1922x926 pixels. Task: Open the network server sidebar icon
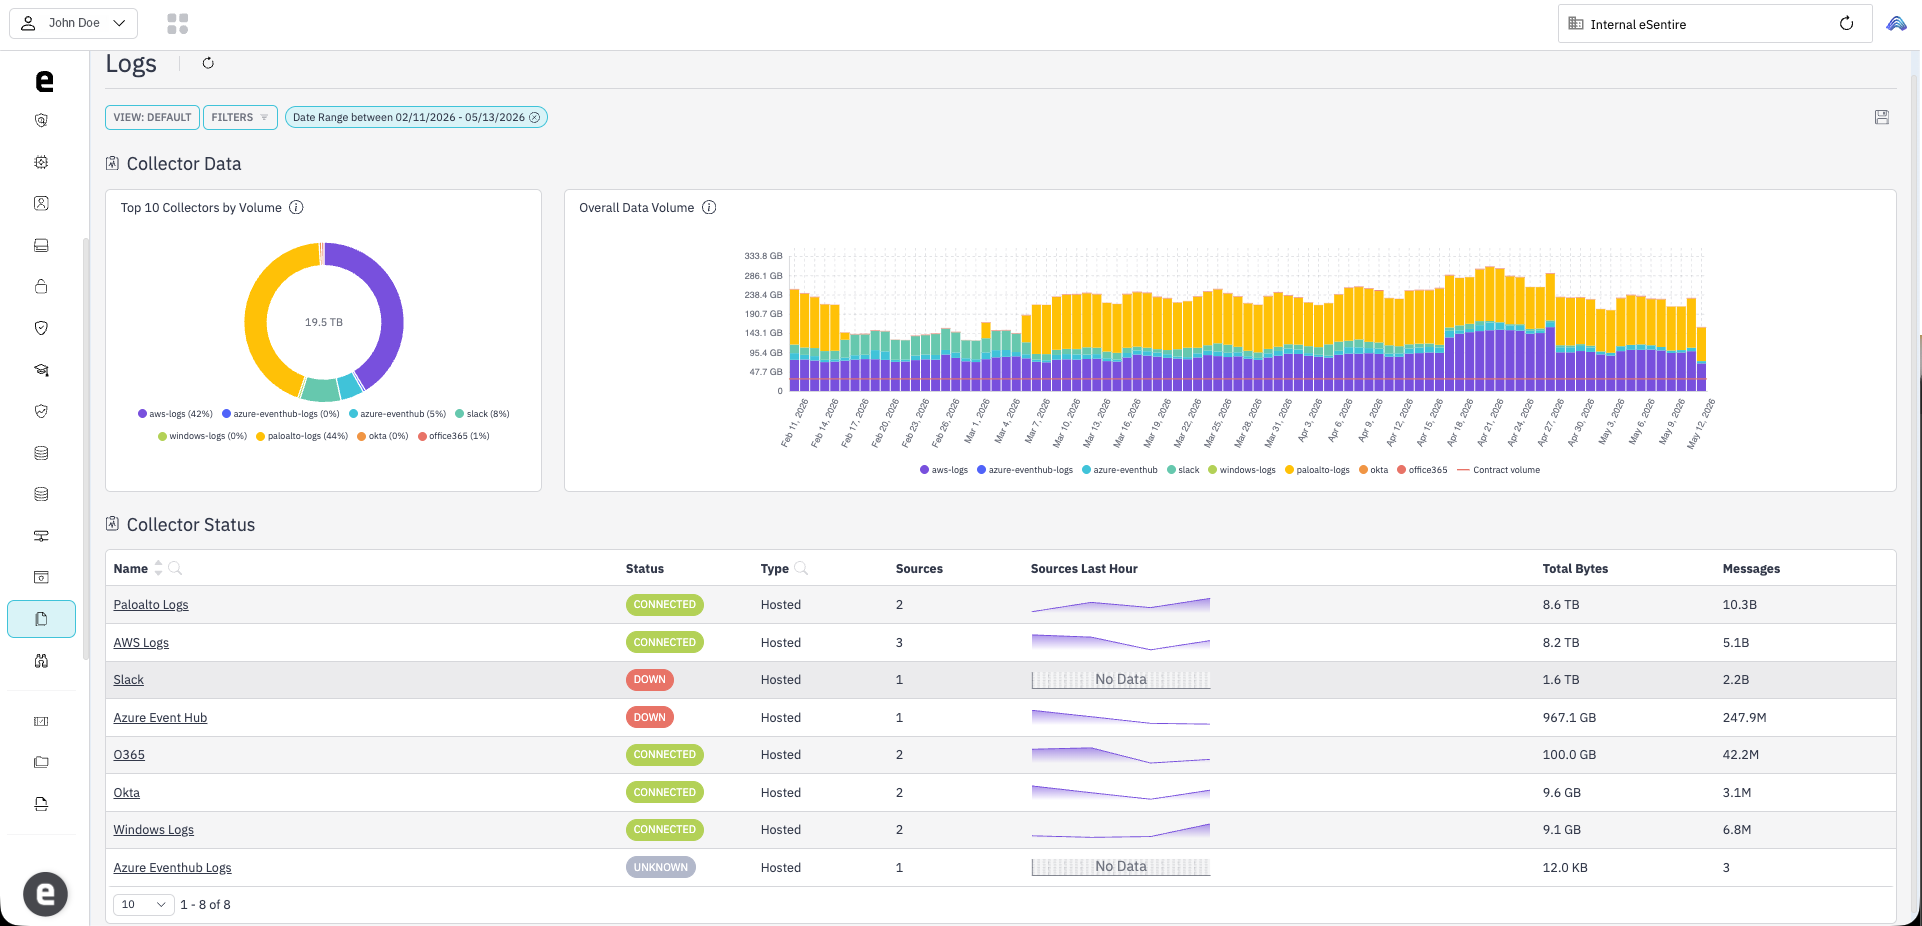(x=41, y=536)
